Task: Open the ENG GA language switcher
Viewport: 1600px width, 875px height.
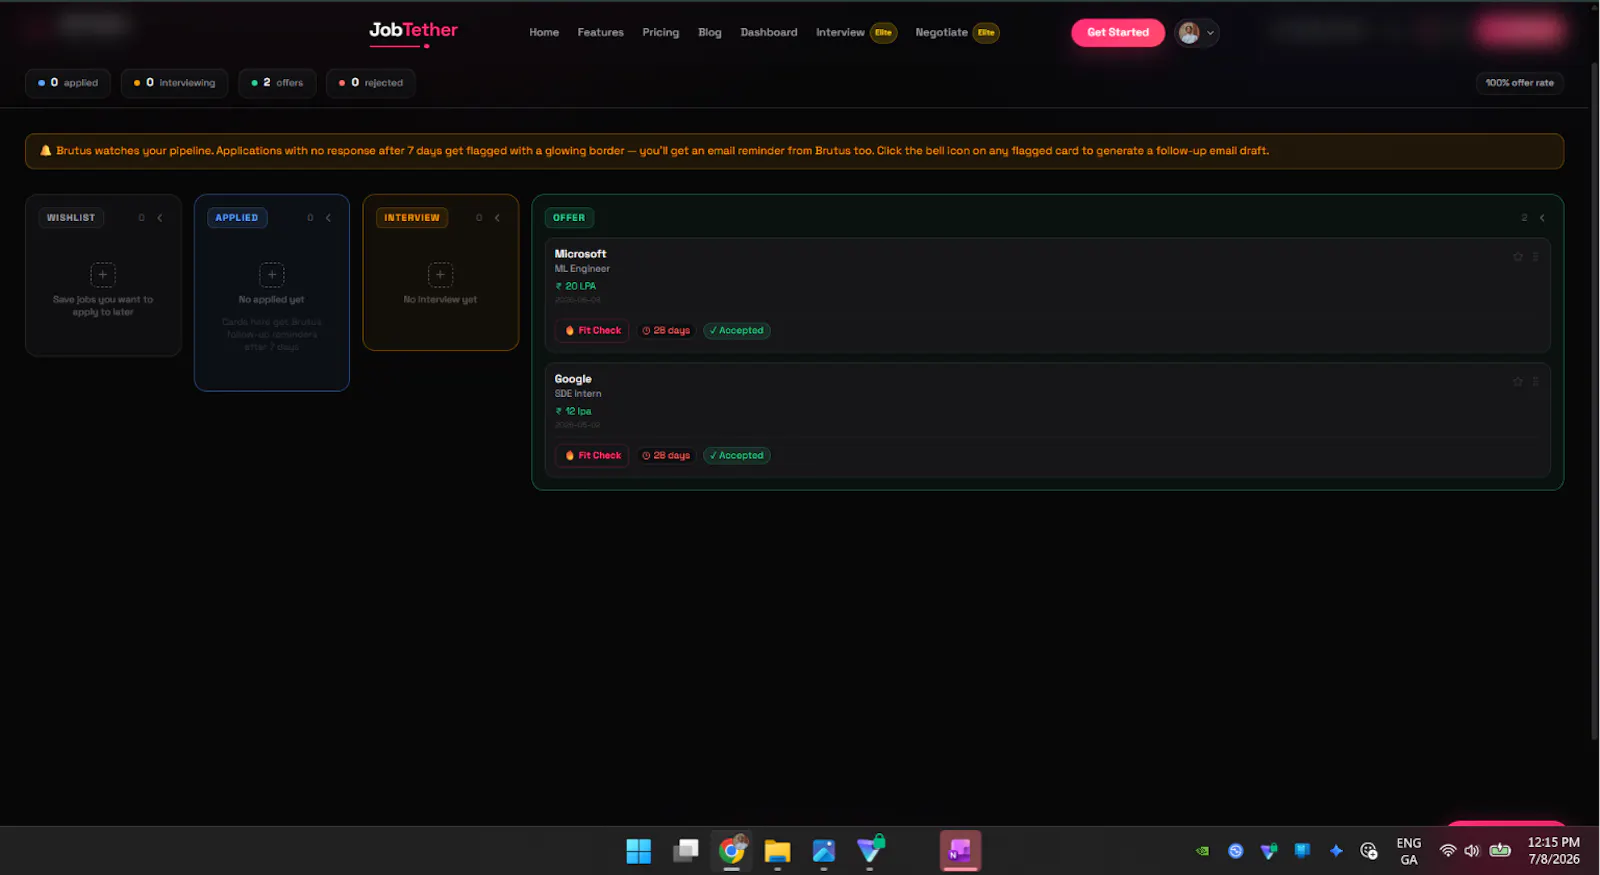Action: click(1409, 851)
